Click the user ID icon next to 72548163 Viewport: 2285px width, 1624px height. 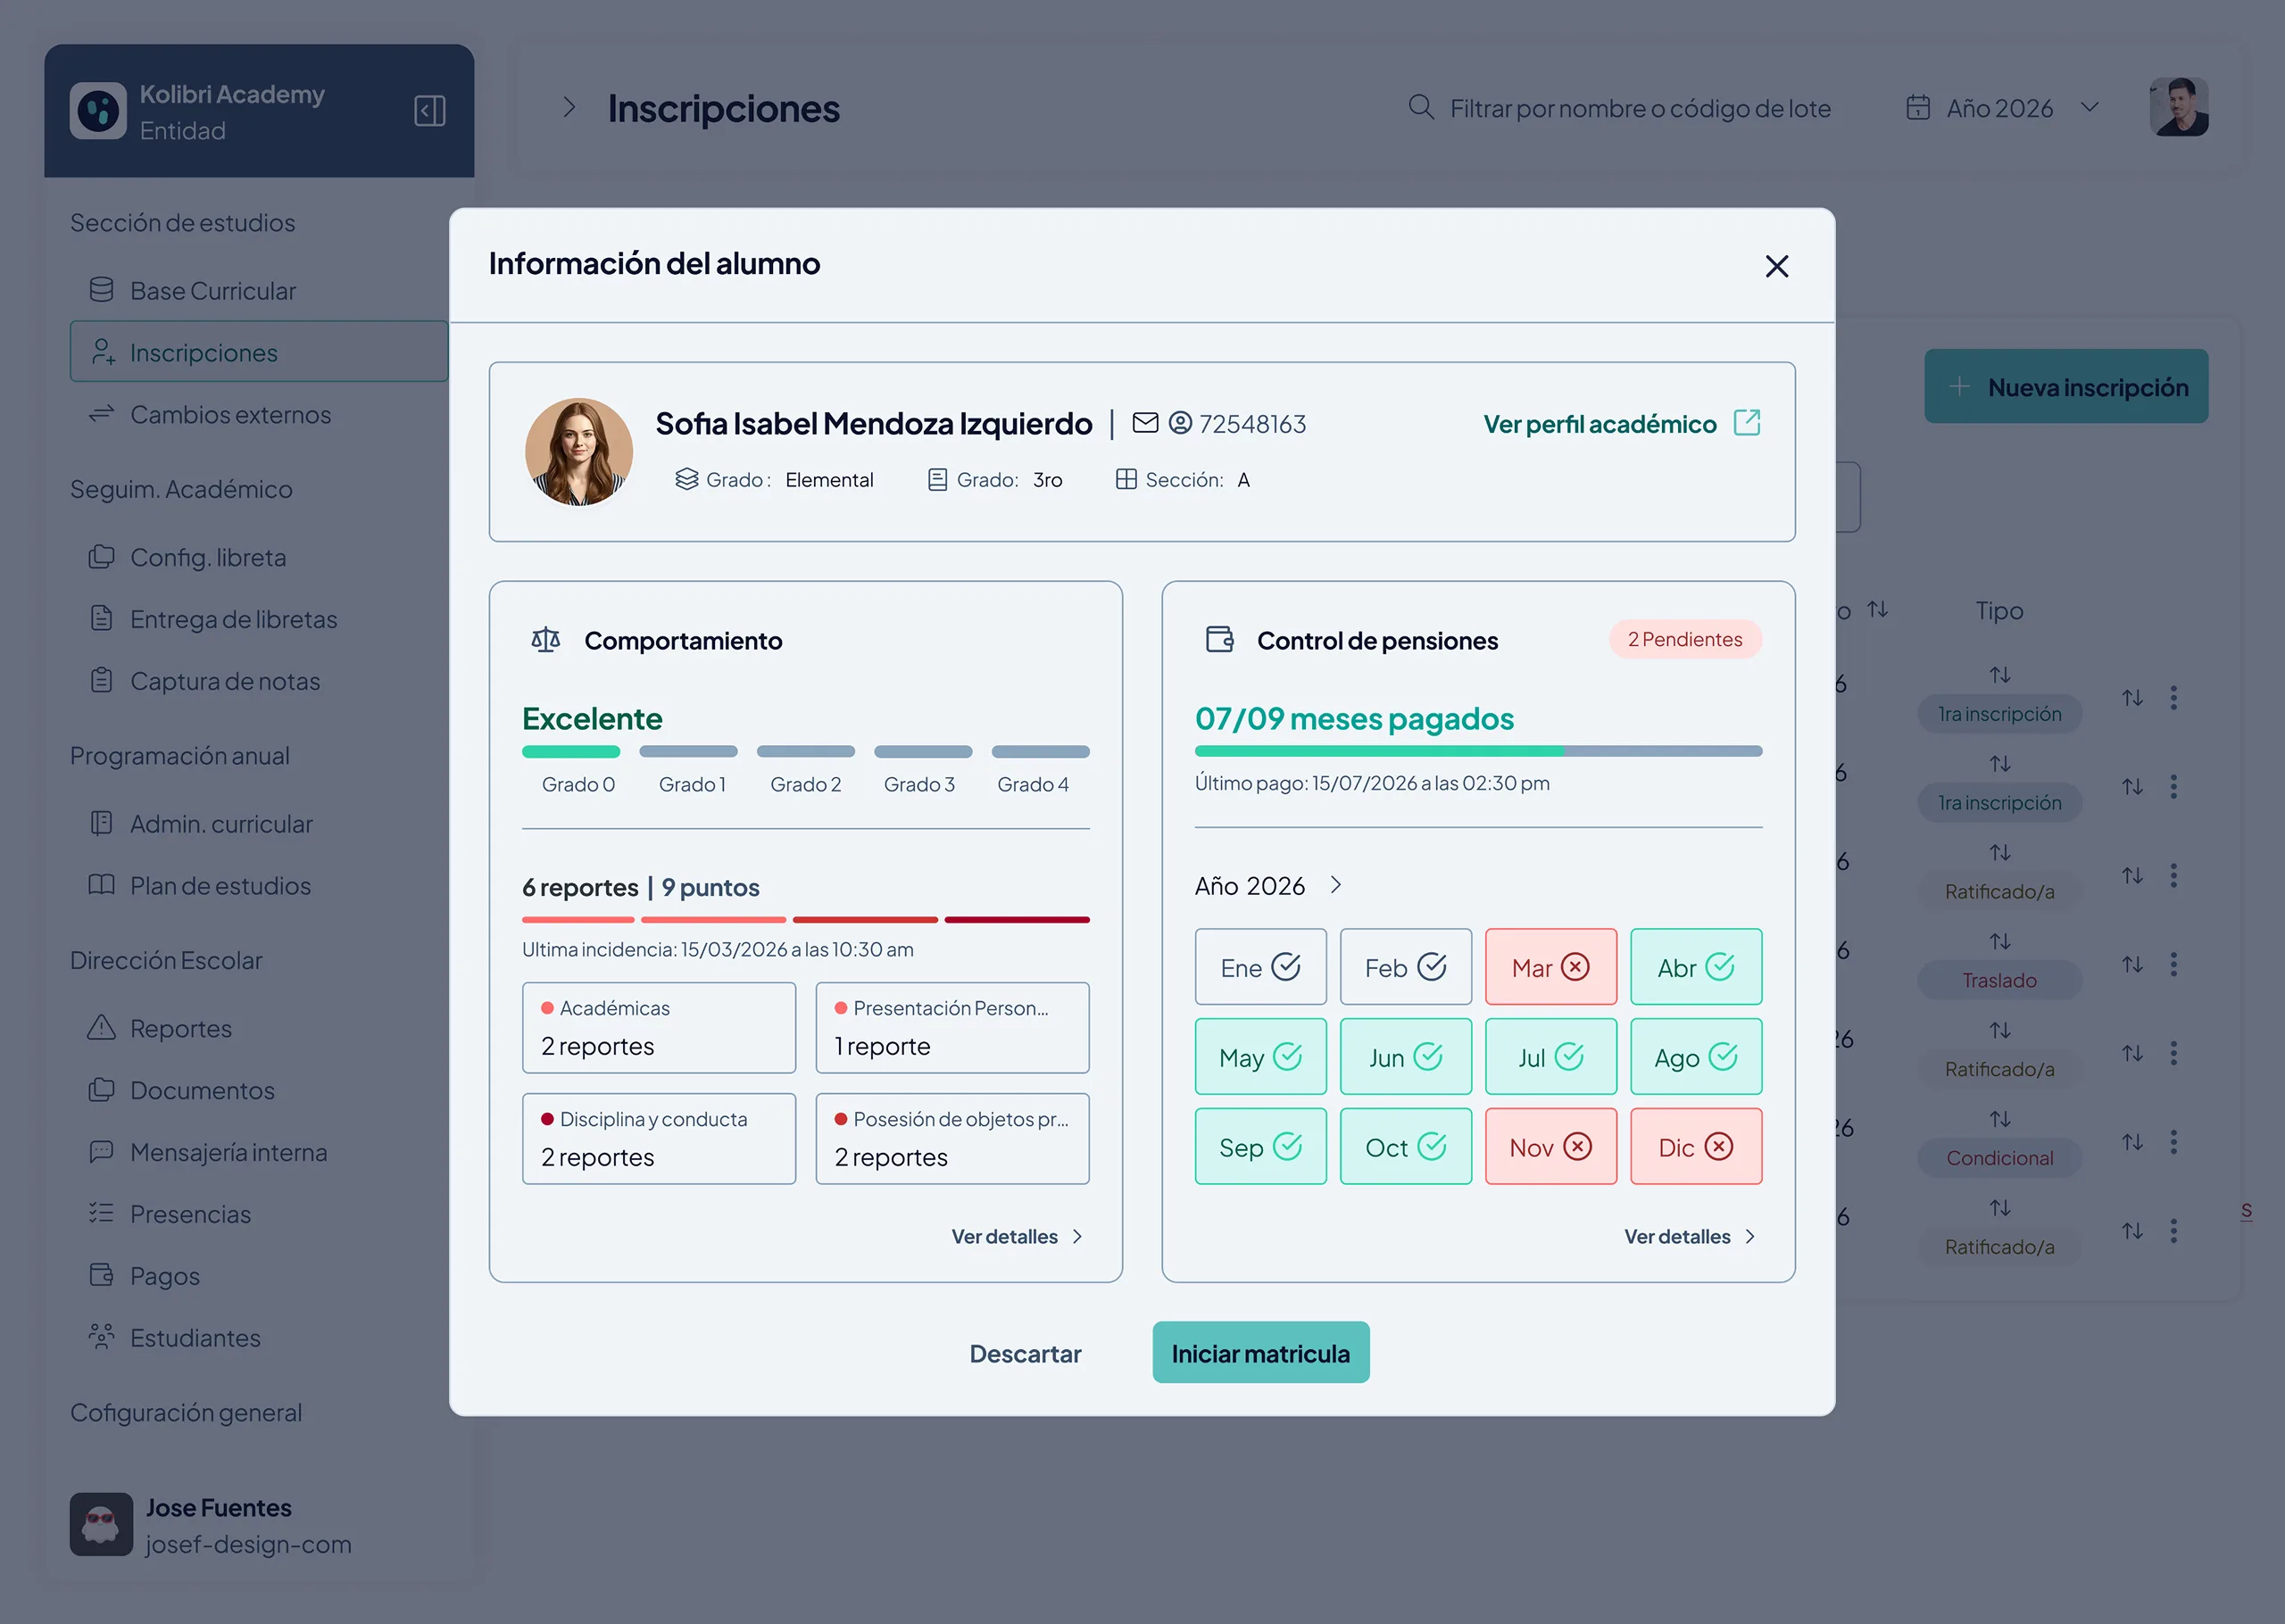click(x=1180, y=423)
